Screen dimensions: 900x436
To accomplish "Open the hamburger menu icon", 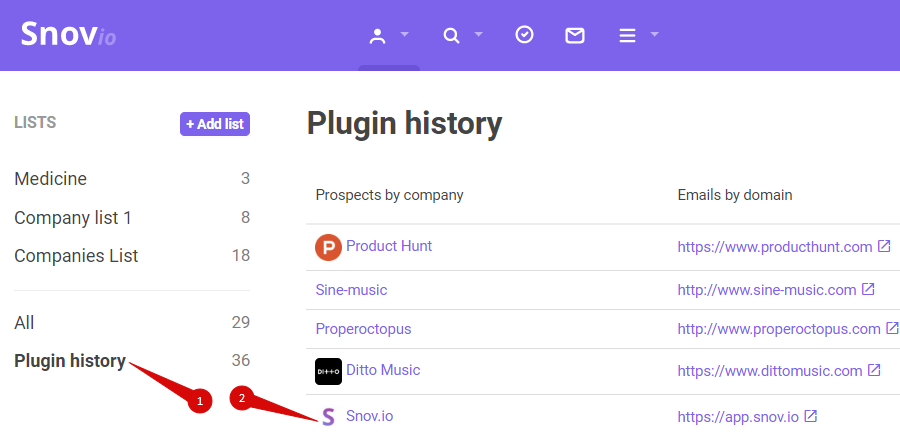I will 627,36.
